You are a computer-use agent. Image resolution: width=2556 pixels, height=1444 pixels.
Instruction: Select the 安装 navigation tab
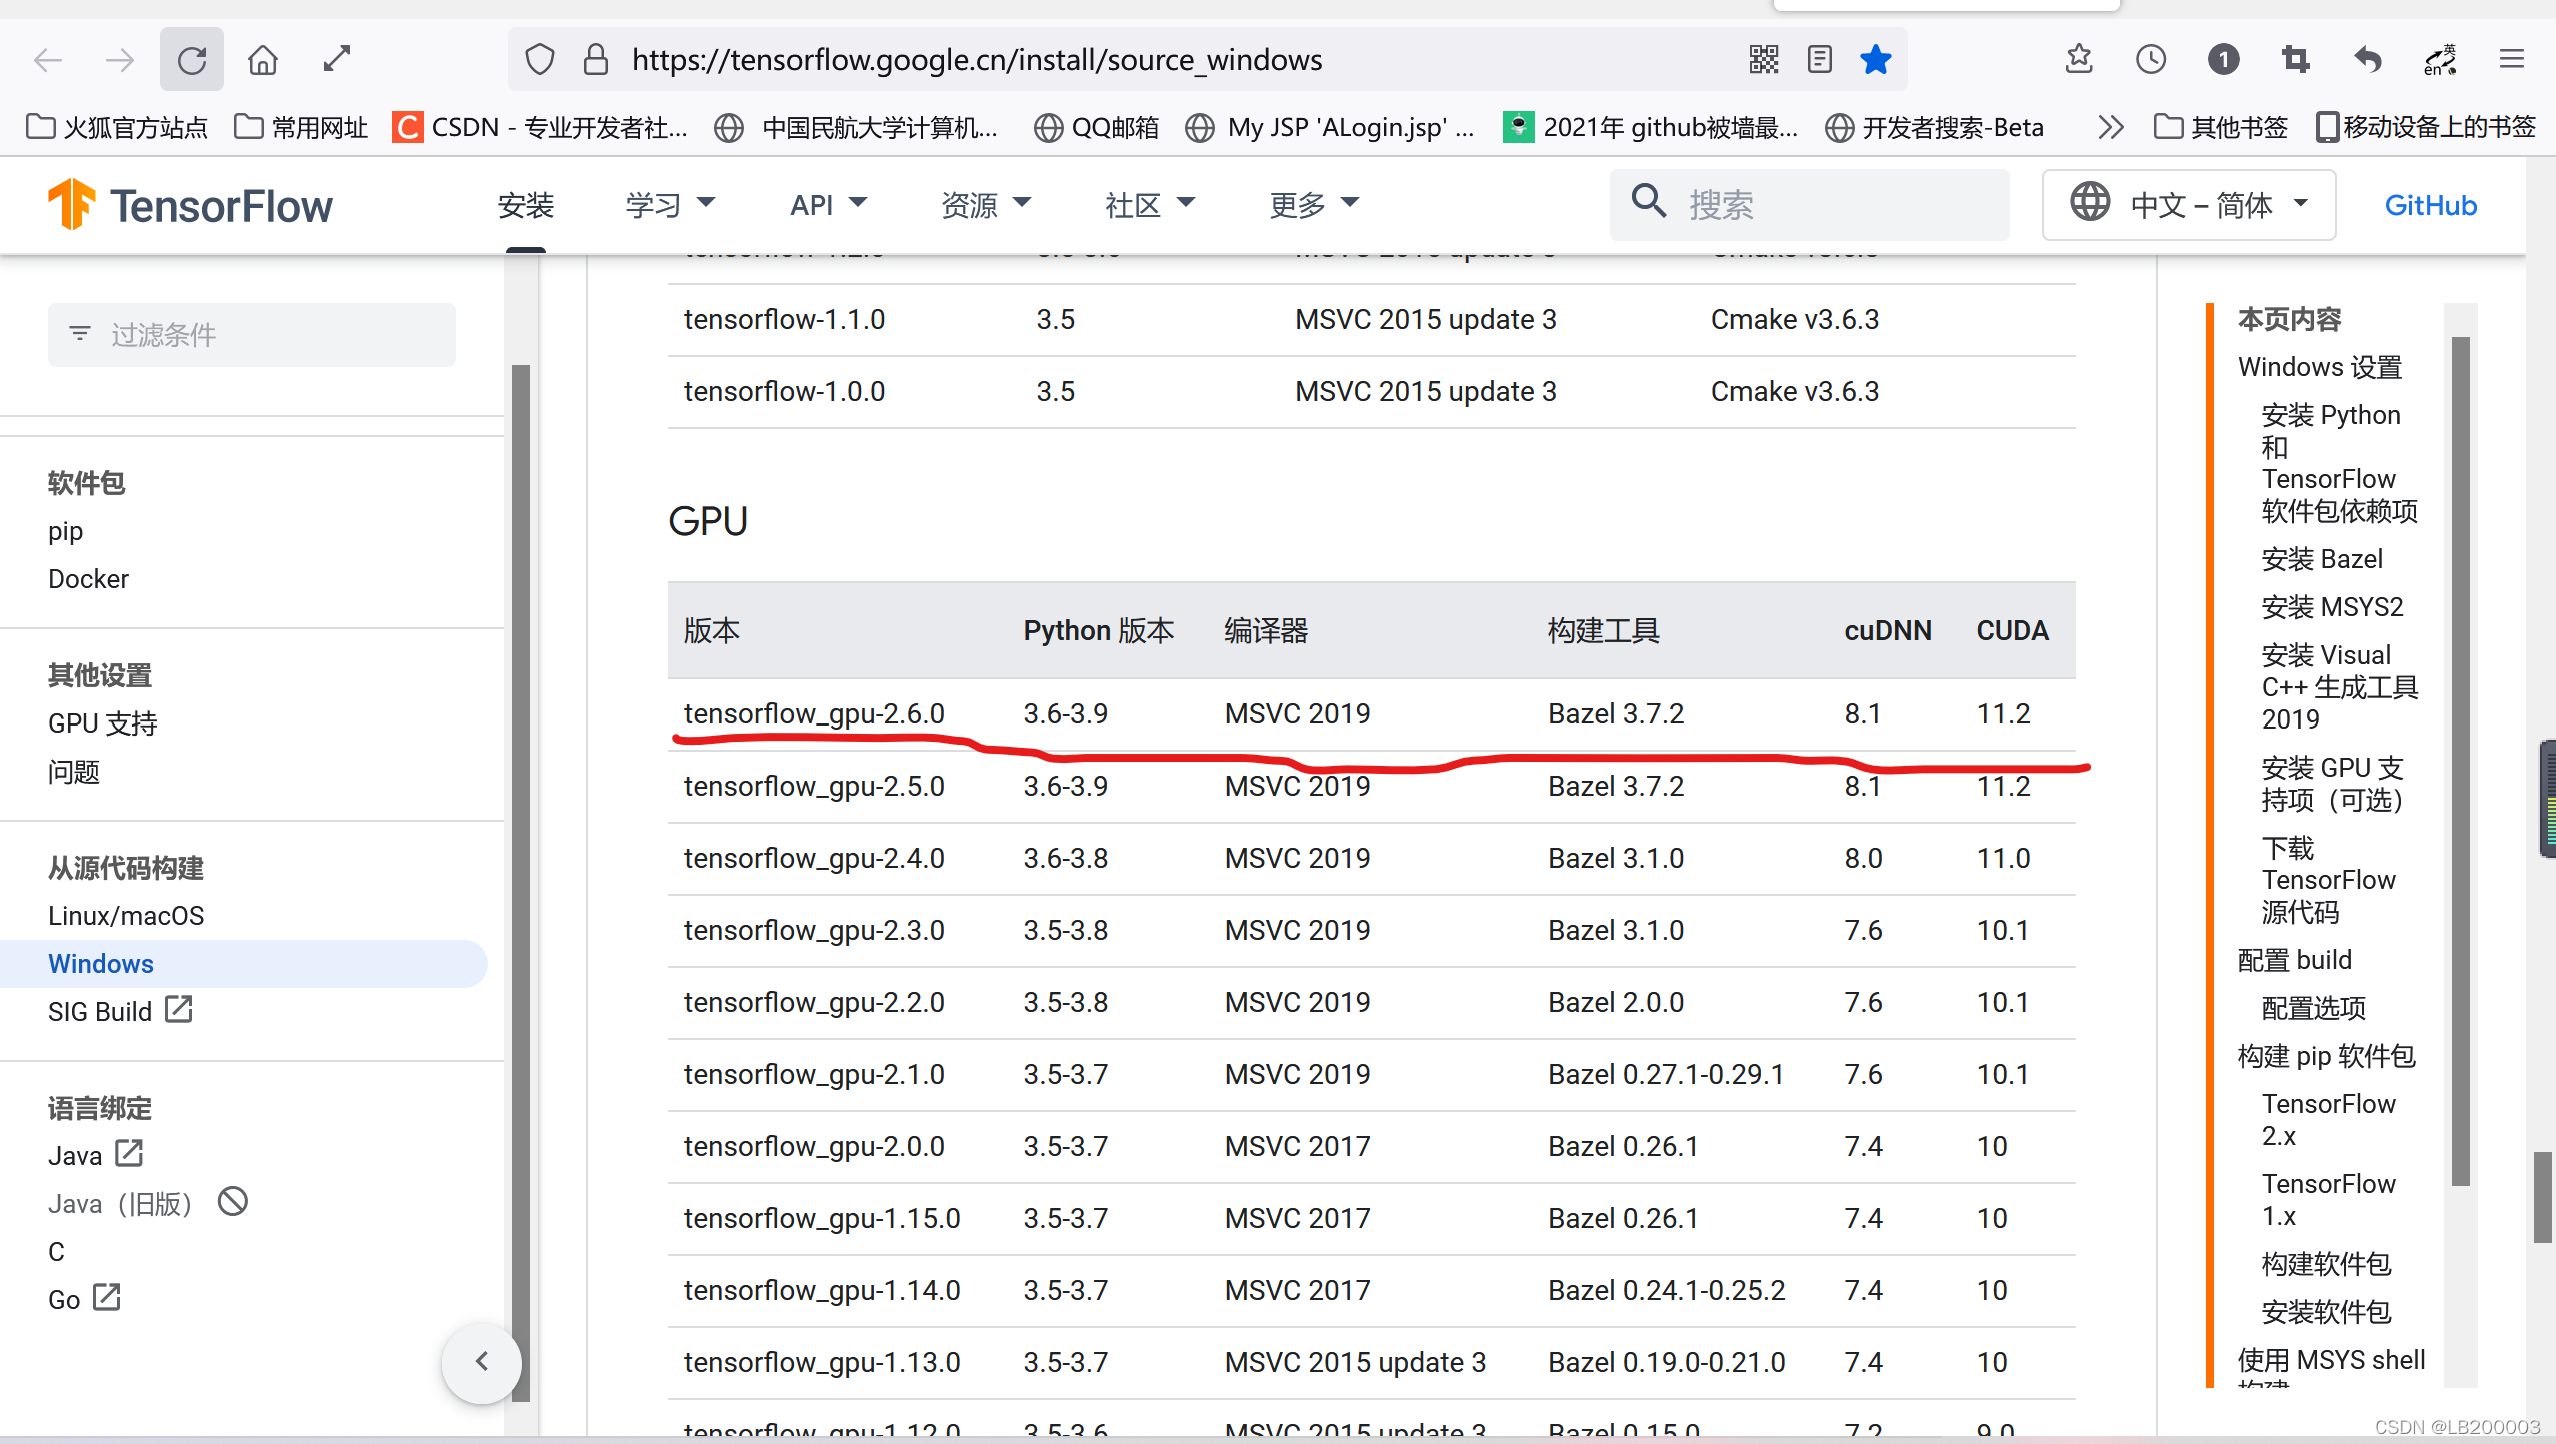(525, 205)
